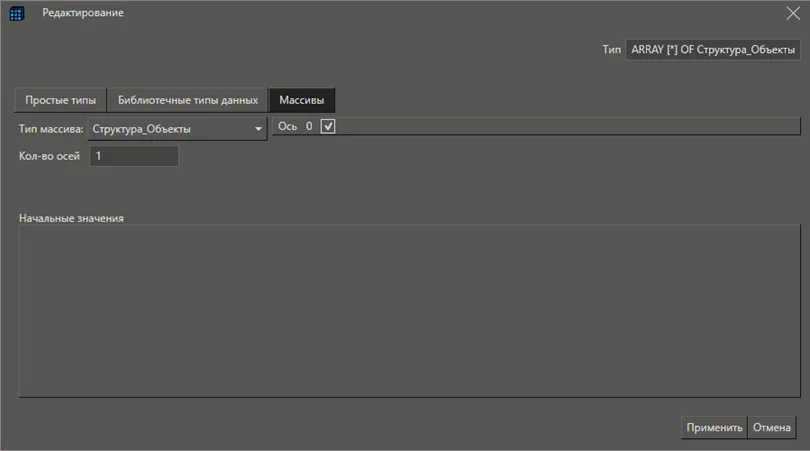Click the Редактирование title text
Viewport: 810px width, 451px height.
click(83, 13)
